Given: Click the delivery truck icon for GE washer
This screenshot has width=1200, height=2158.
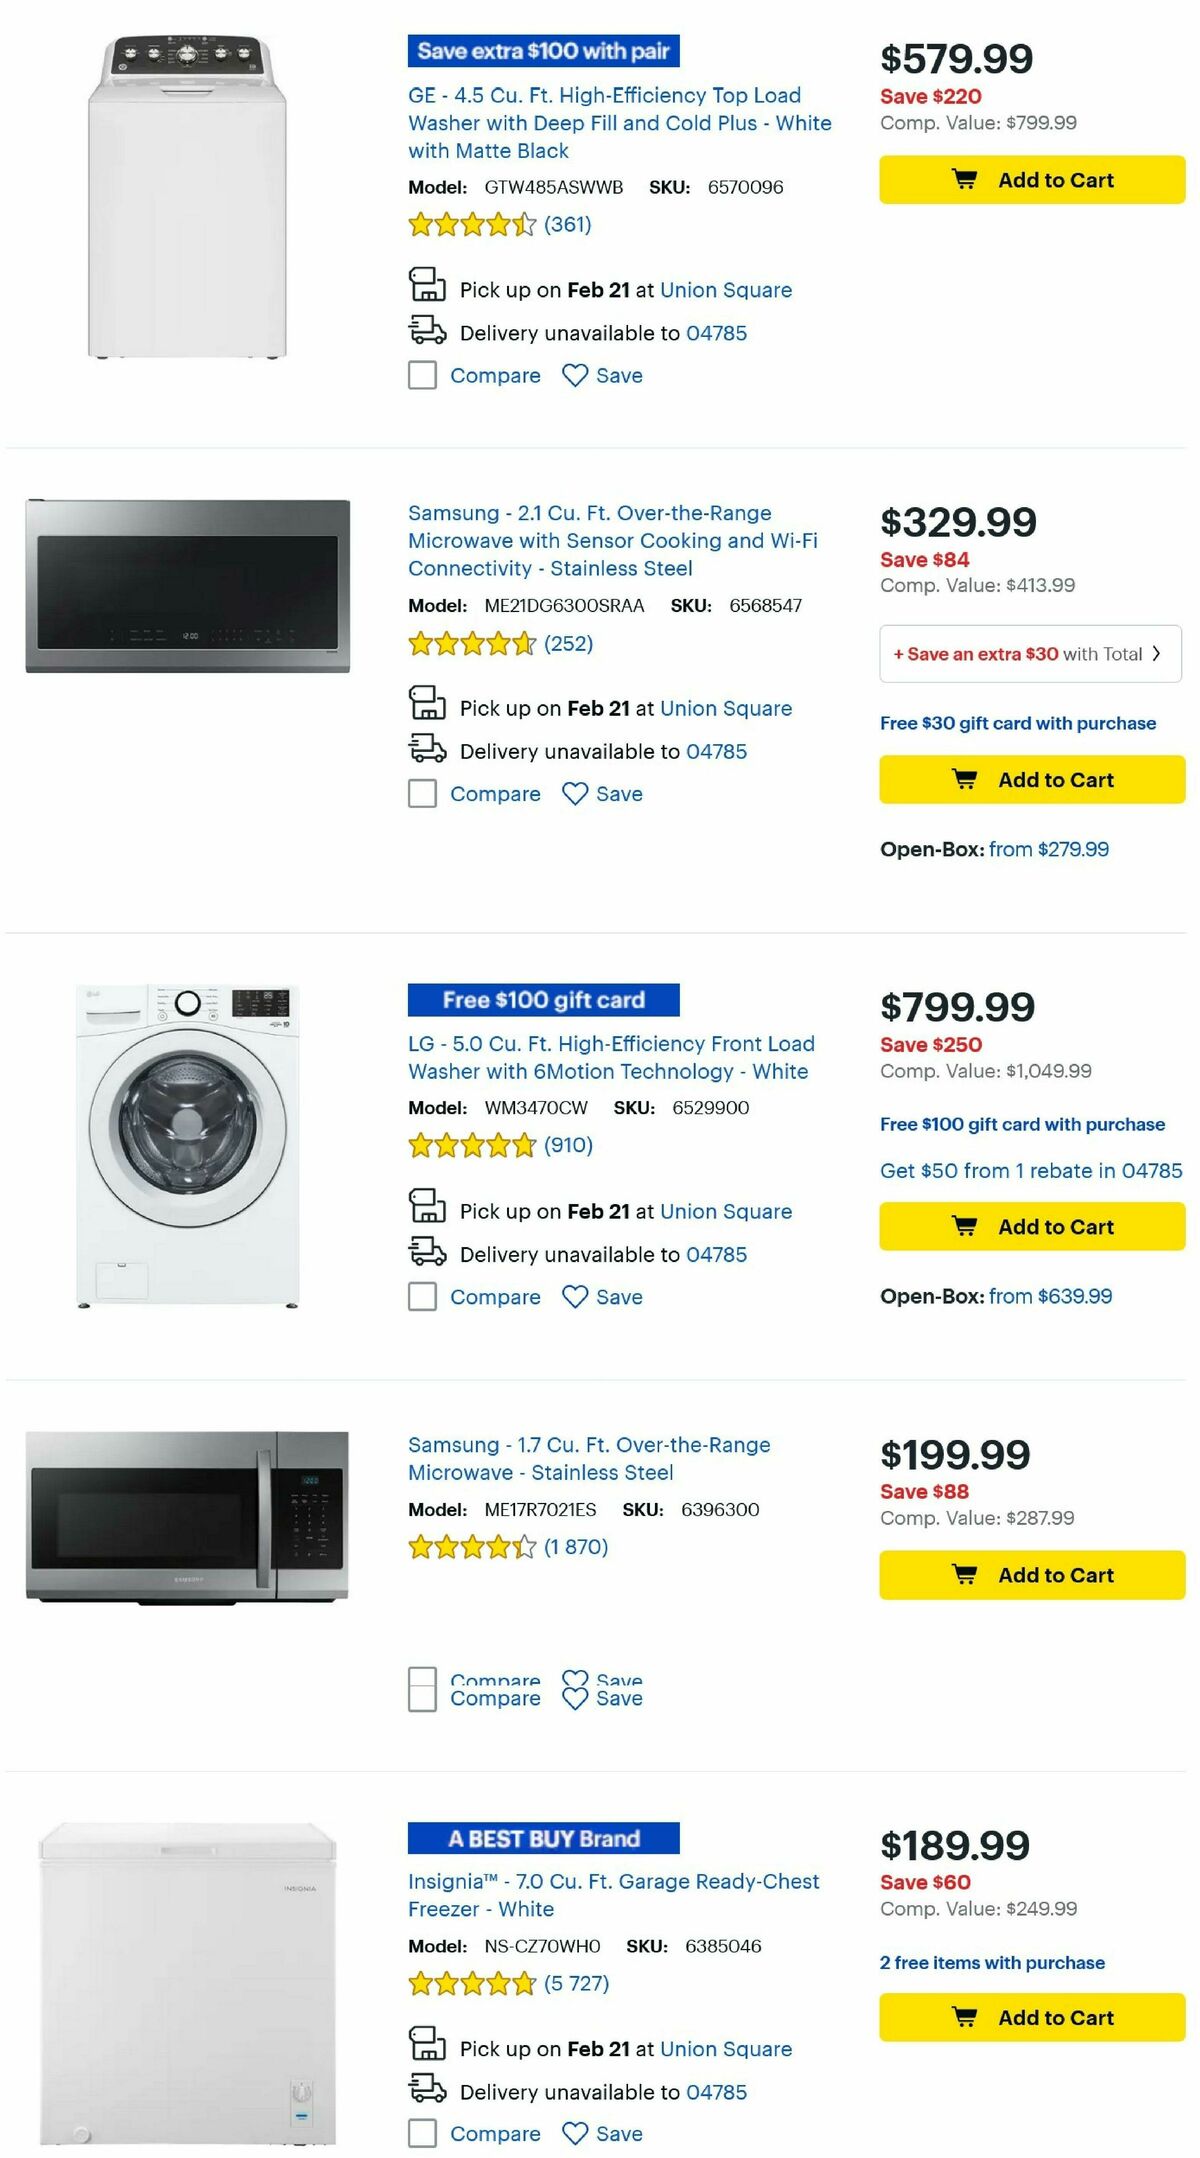Looking at the screenshot, I should (429, 332).
